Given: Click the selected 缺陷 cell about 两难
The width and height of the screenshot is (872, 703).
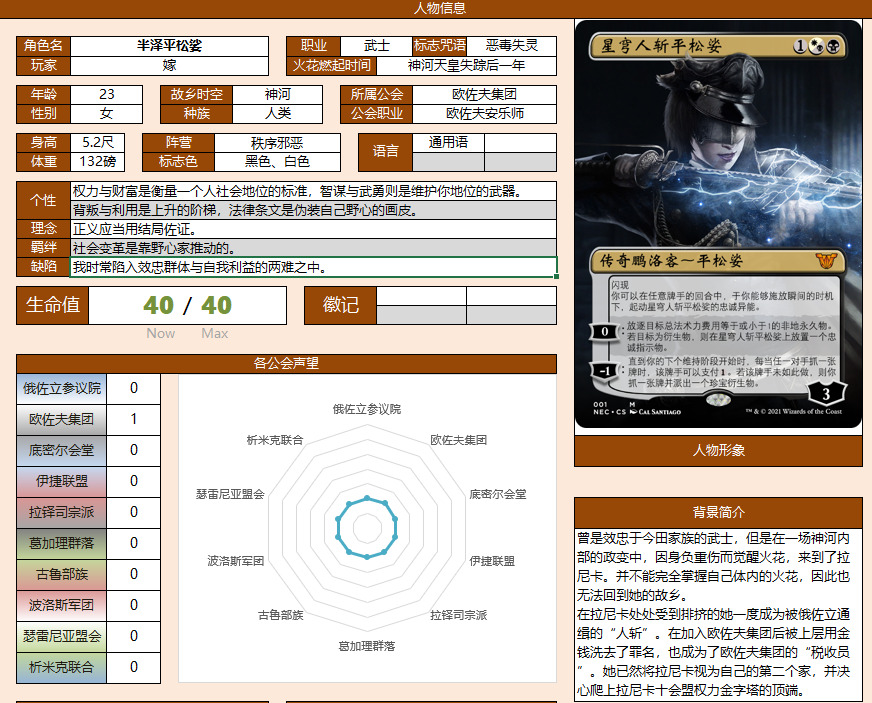Looking at the screenshot, I should [x=314, y=267].
